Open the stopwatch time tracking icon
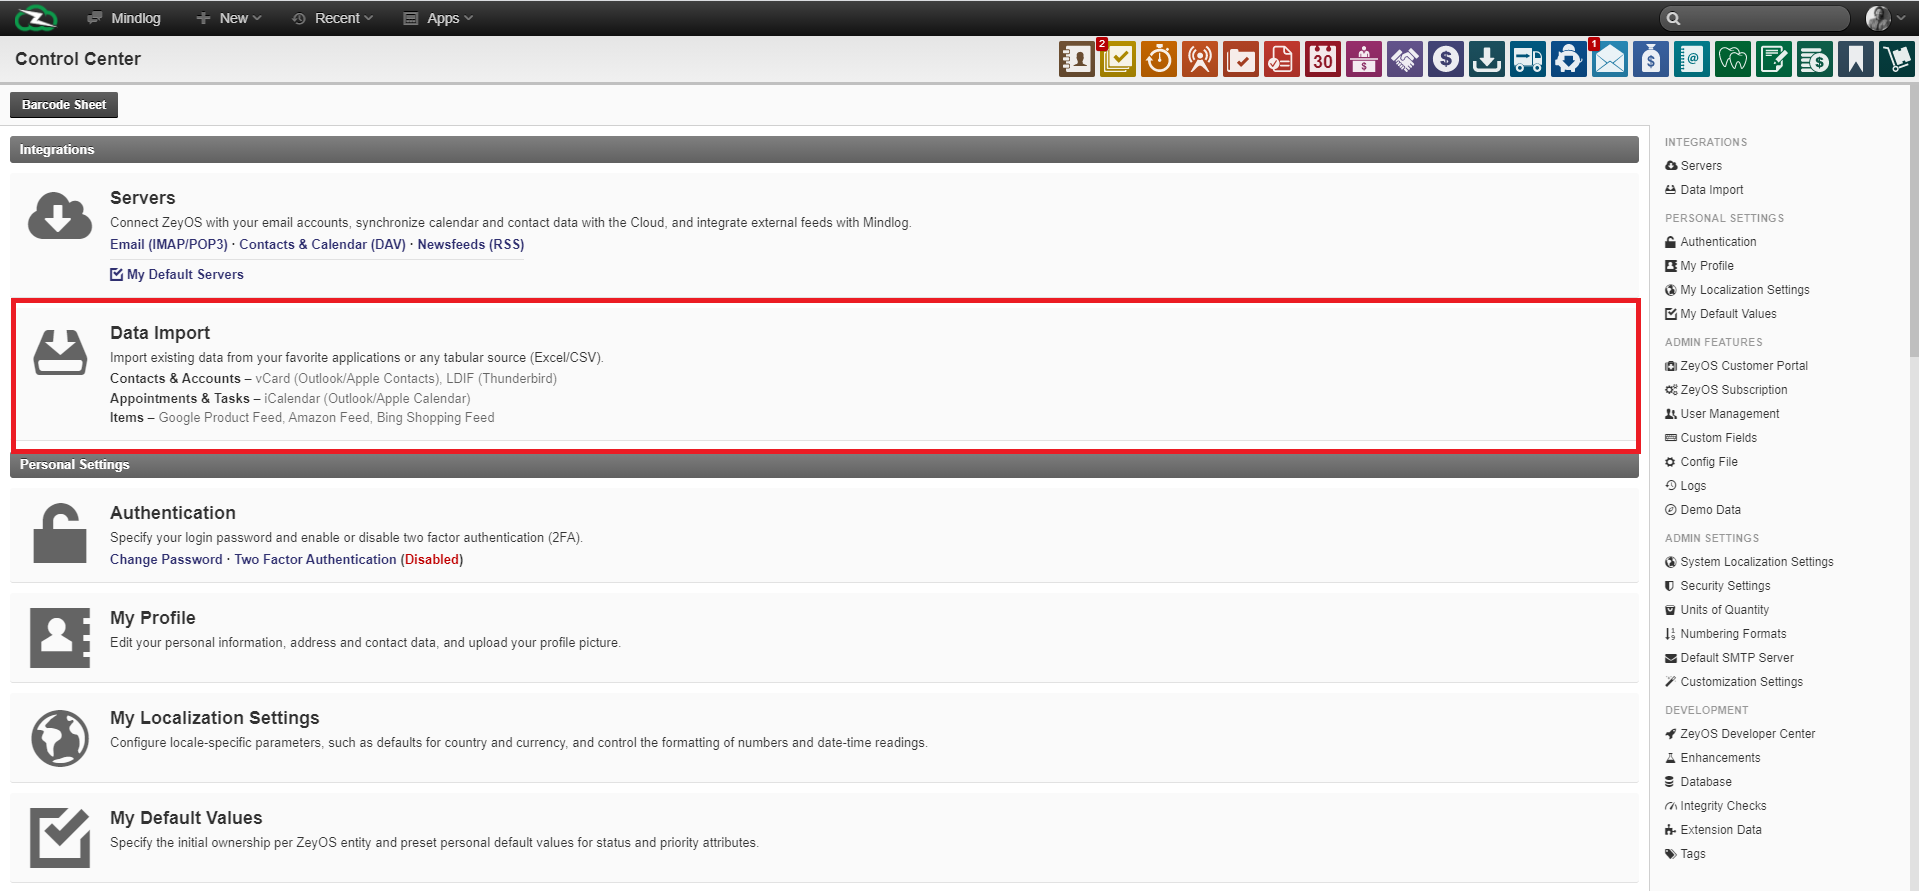 [x=1158, y=60]
